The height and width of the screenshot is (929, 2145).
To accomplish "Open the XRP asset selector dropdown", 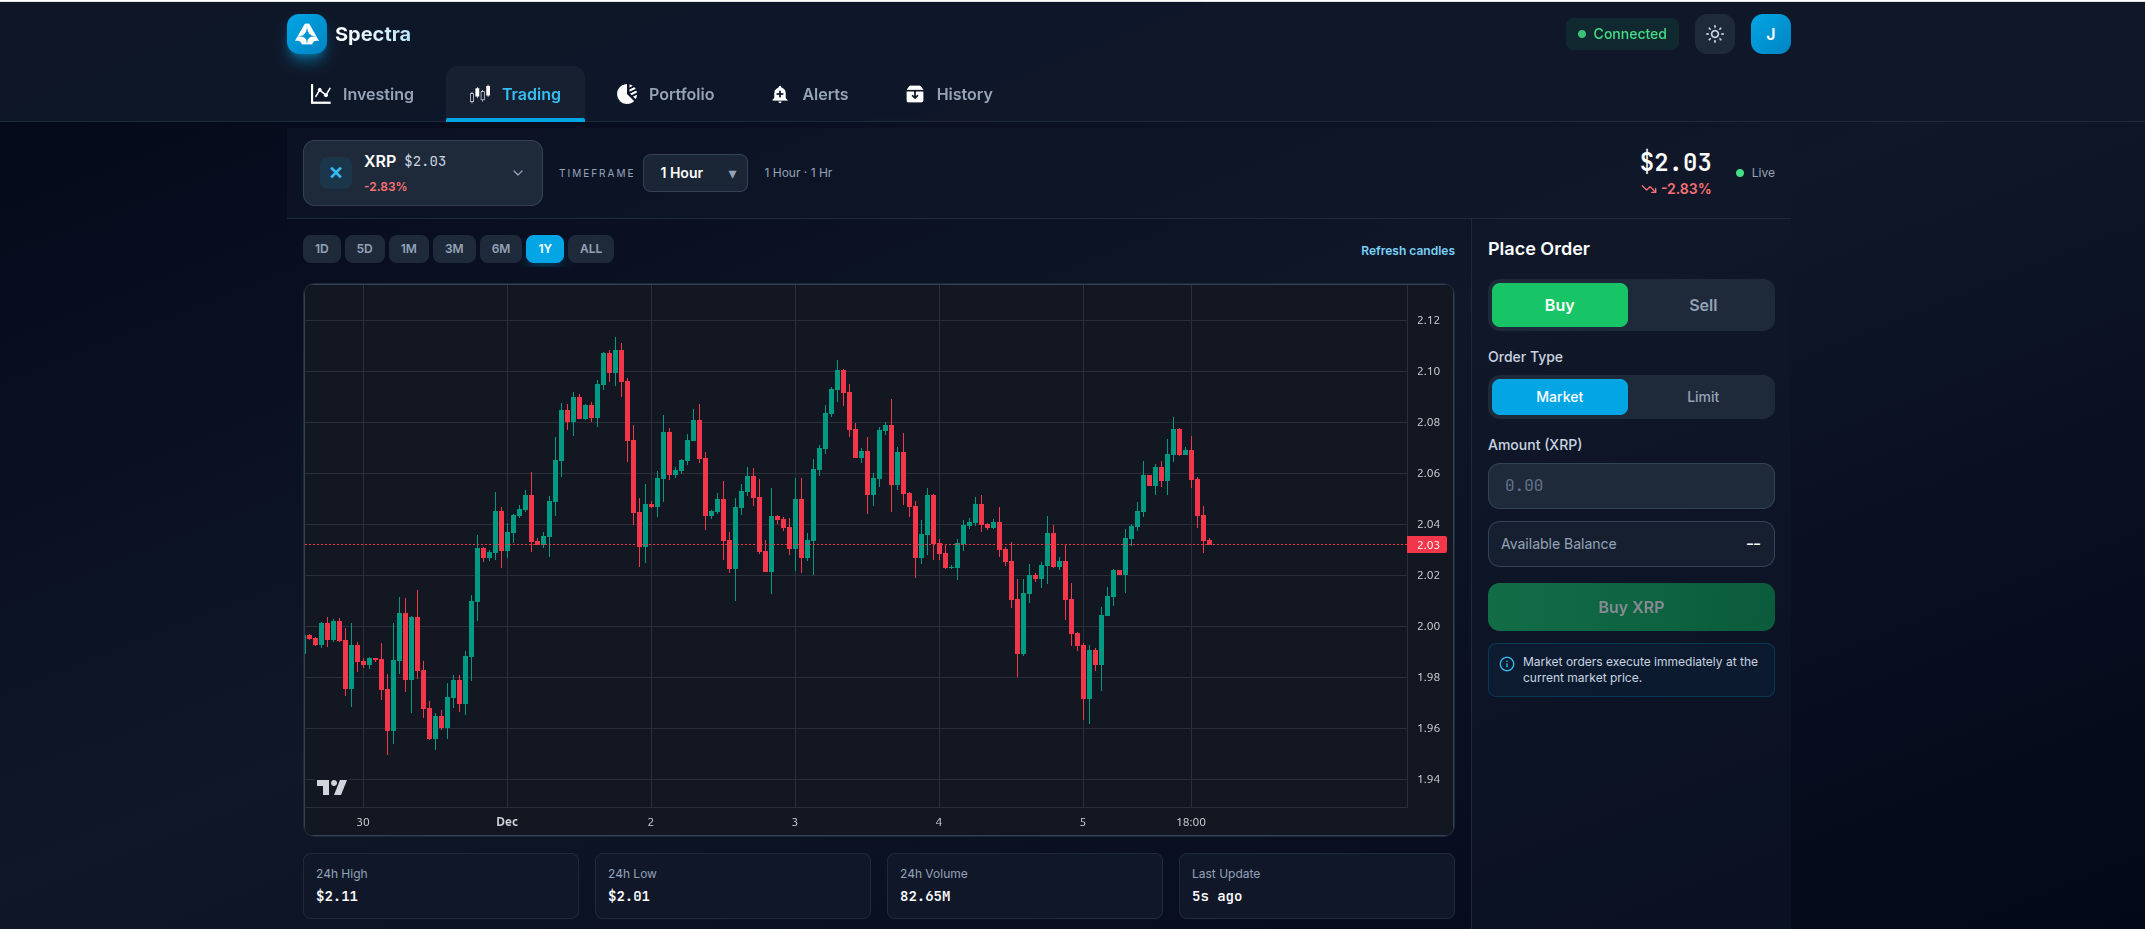I will [x=423, y=173].
